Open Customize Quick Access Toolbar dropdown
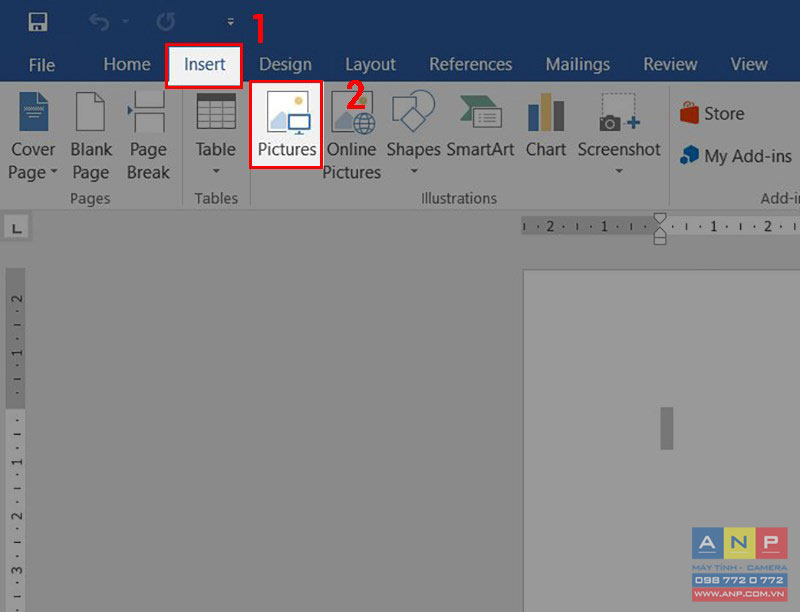This screenshot has width=800, height=612. tap(231, 22)
